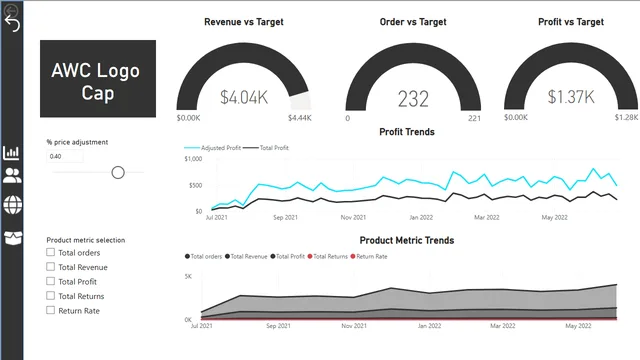Image resolution: width=640 pixels, height=360 pixels.
Task: Click the % price adjustment label
Action: coord(77,142)
